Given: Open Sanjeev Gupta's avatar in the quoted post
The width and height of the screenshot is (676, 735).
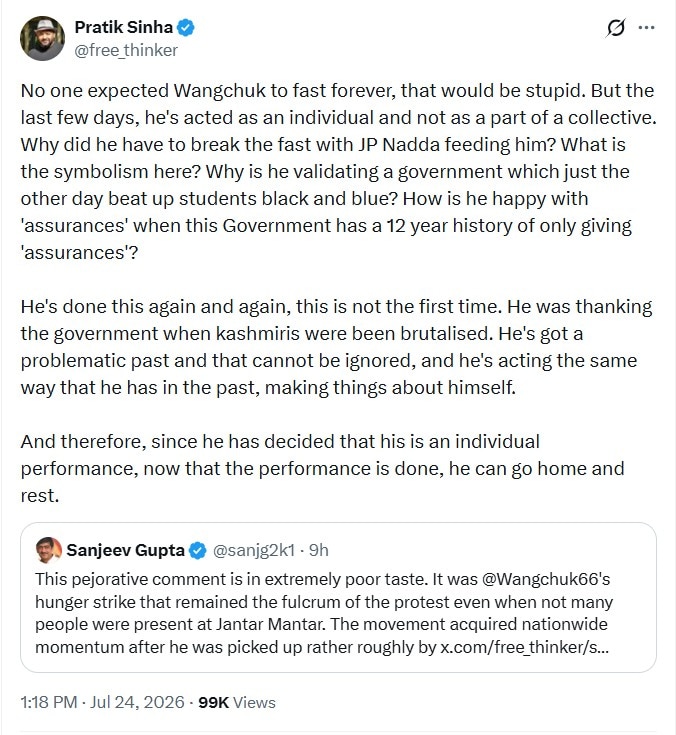Looking at the screenshot, I should coord(48,550).
